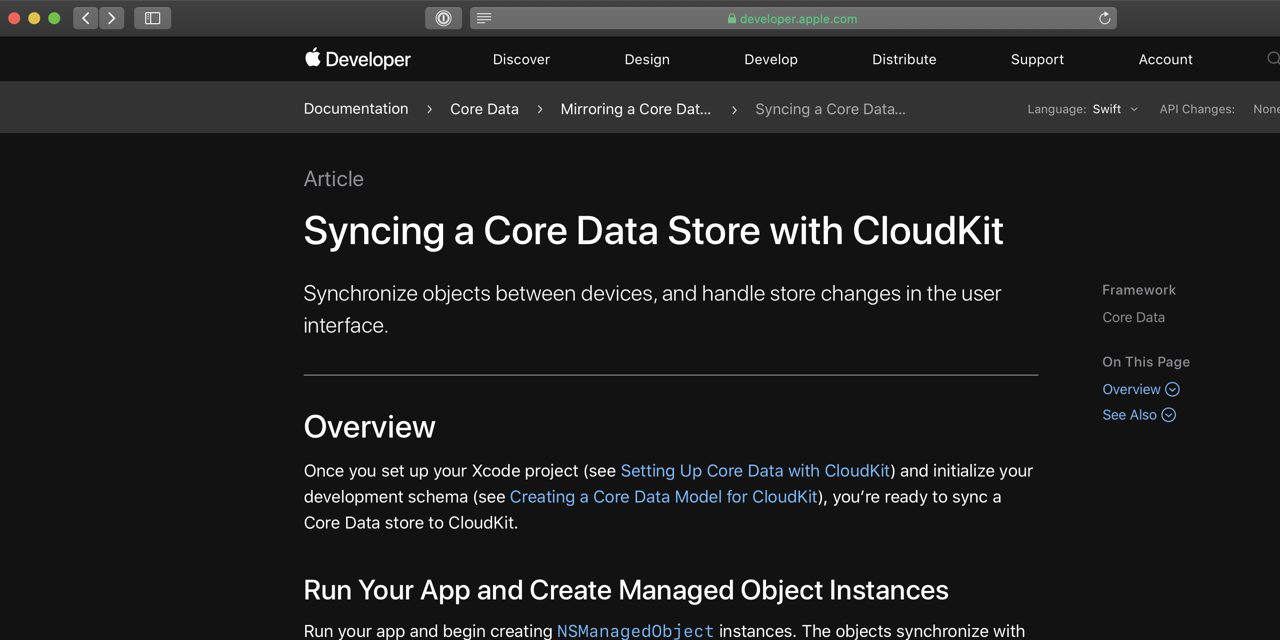Show Reader view using the lines icon
Viewport: 1280px width, 640px height.
point(484,18)
